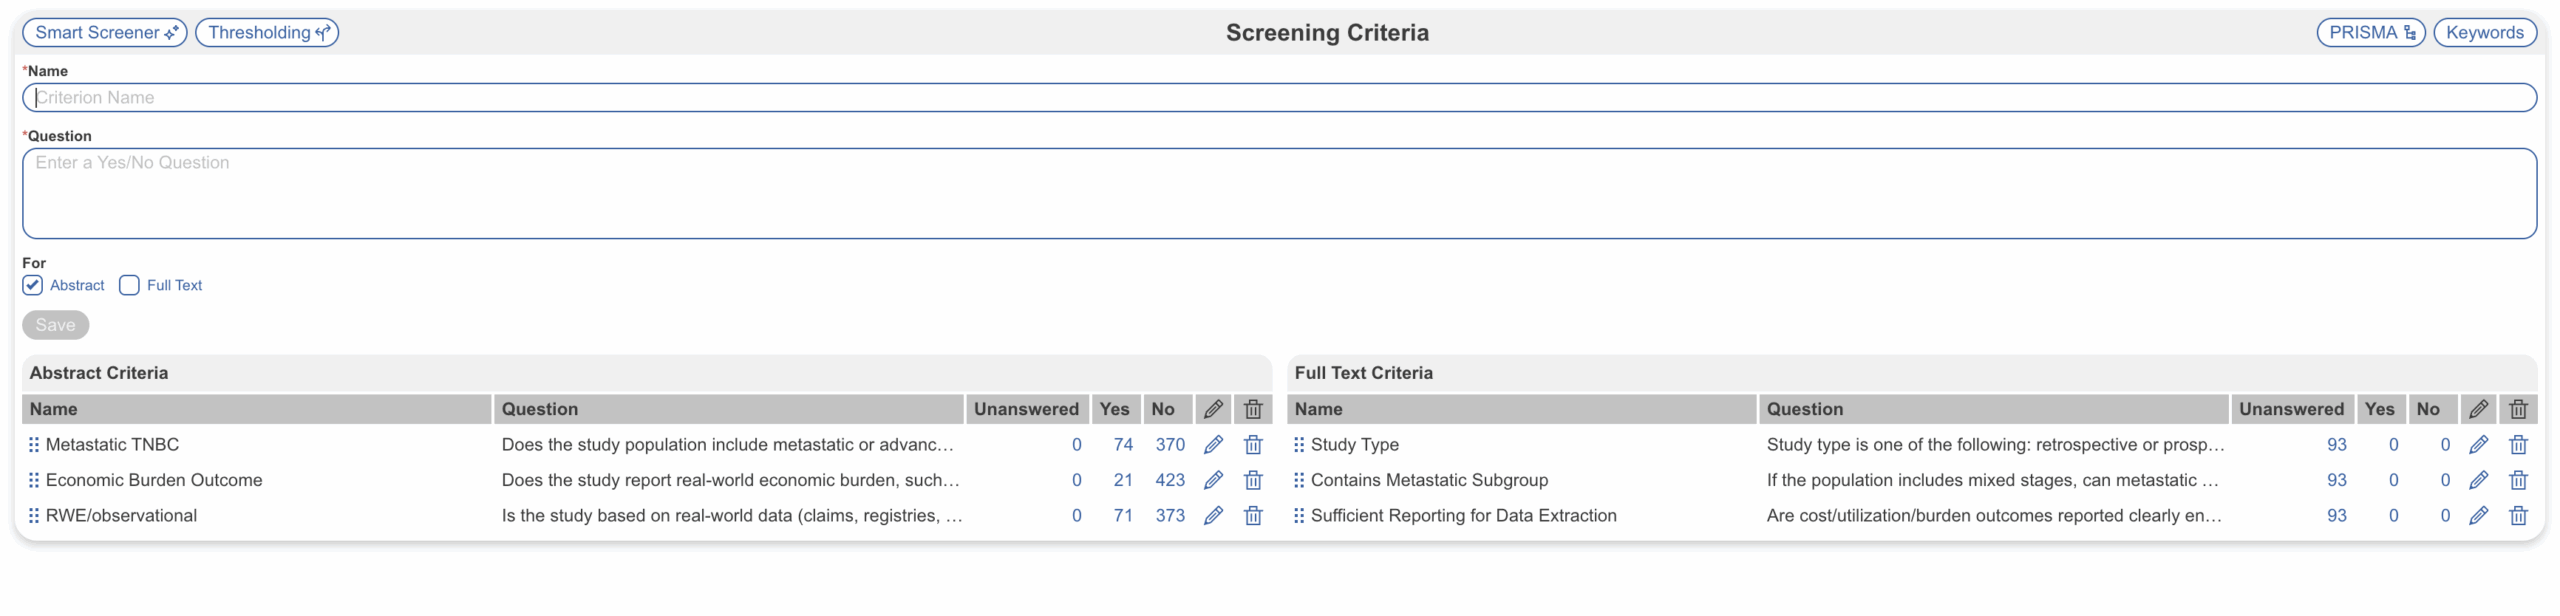This screenshot has width=2560, height=616.
Task: Edit the Contains Metastatic Subgroup criterion
Action: pyautogui.click(x=2478, y=481)
